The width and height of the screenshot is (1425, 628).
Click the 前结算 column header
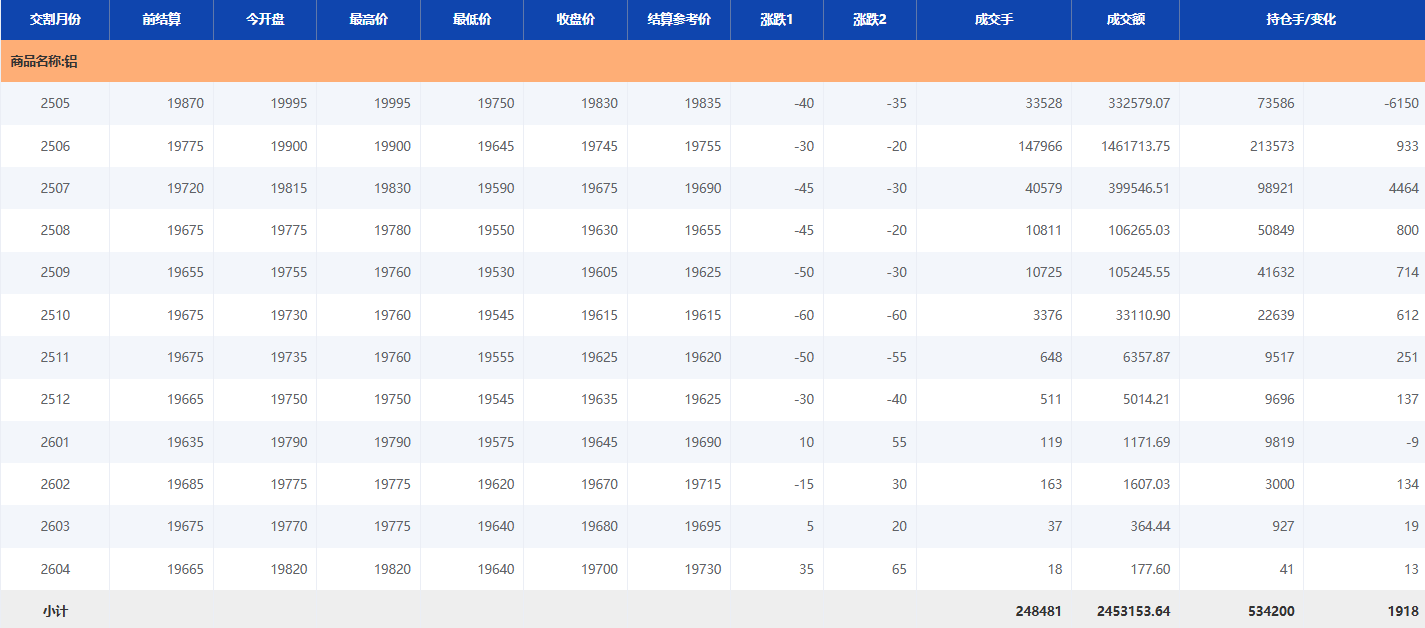tap(161, 20)
